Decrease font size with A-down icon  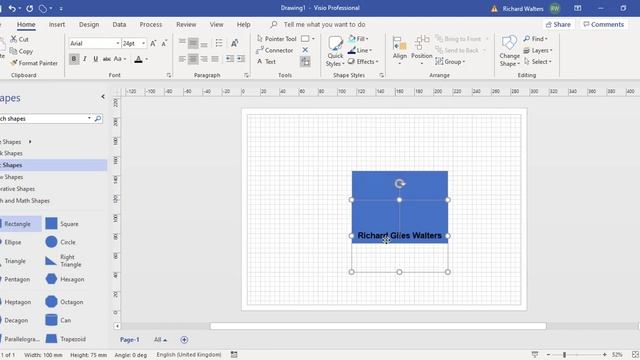coord(164,43)
